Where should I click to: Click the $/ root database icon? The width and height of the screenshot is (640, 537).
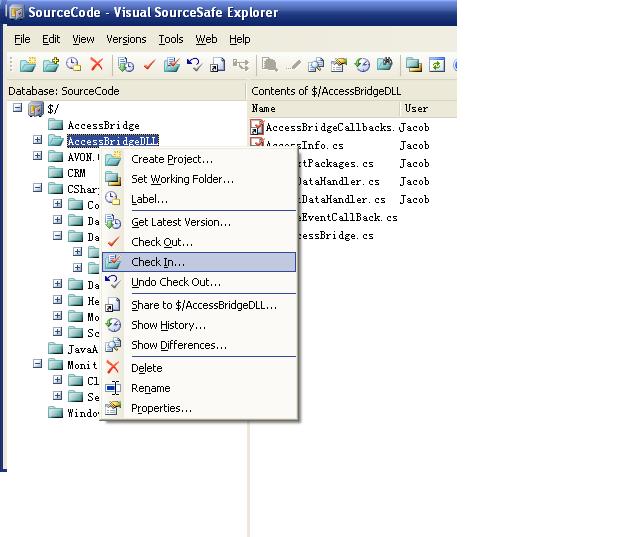(x=36, y=109)
